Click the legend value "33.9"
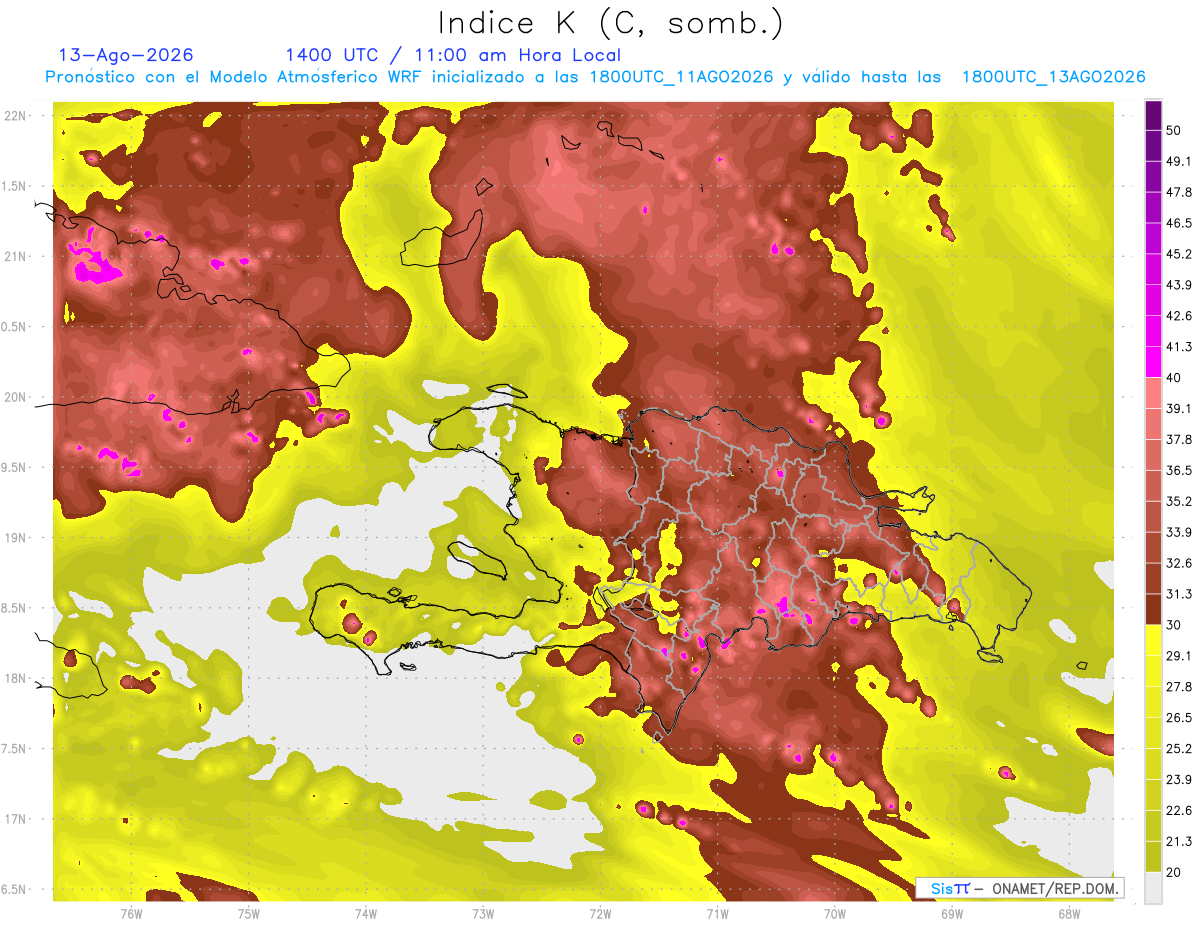 coord(1179,532)
